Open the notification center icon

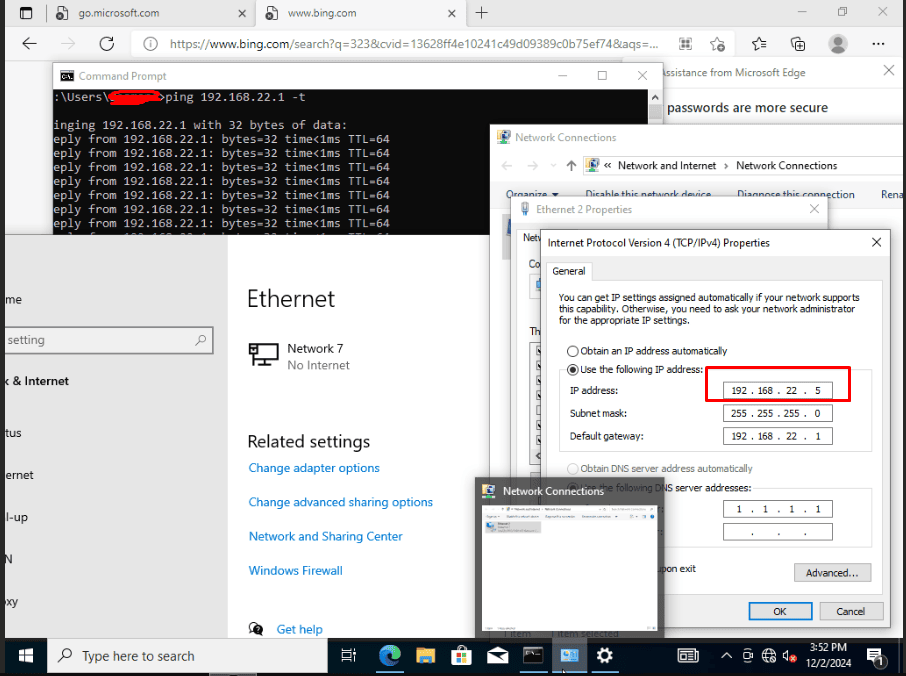coord(877,656)
